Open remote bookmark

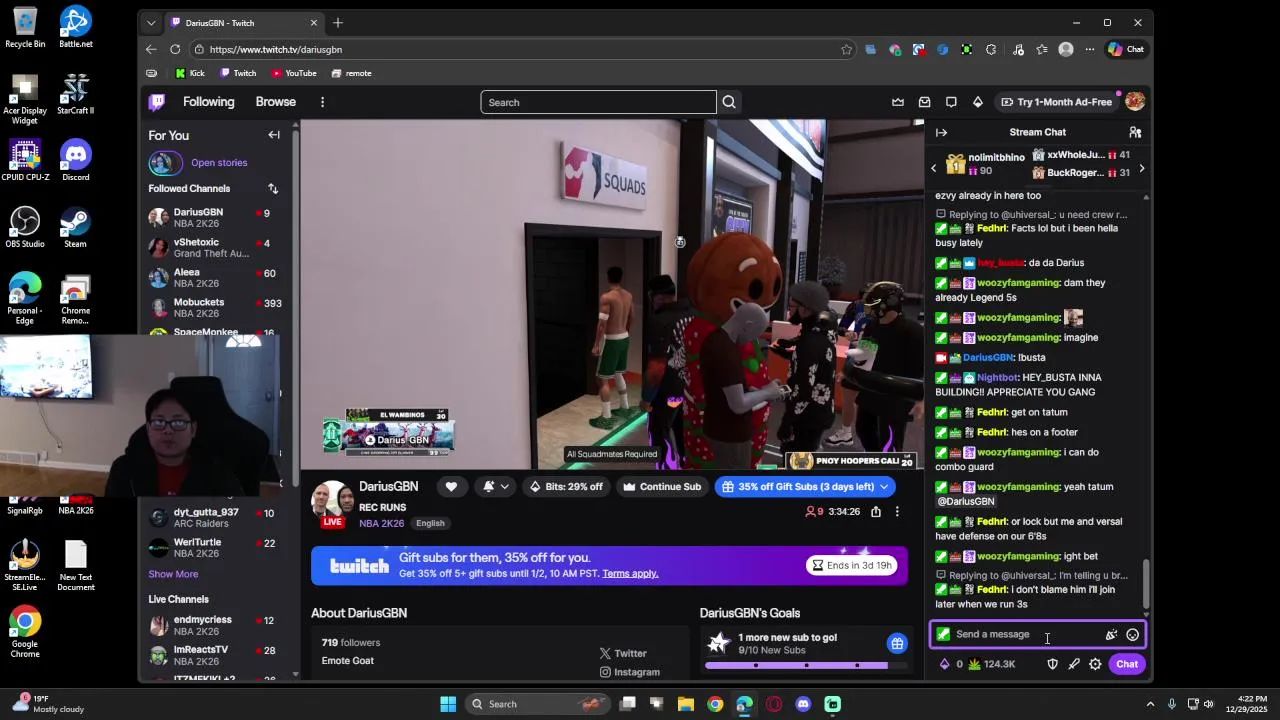(352, 73)
